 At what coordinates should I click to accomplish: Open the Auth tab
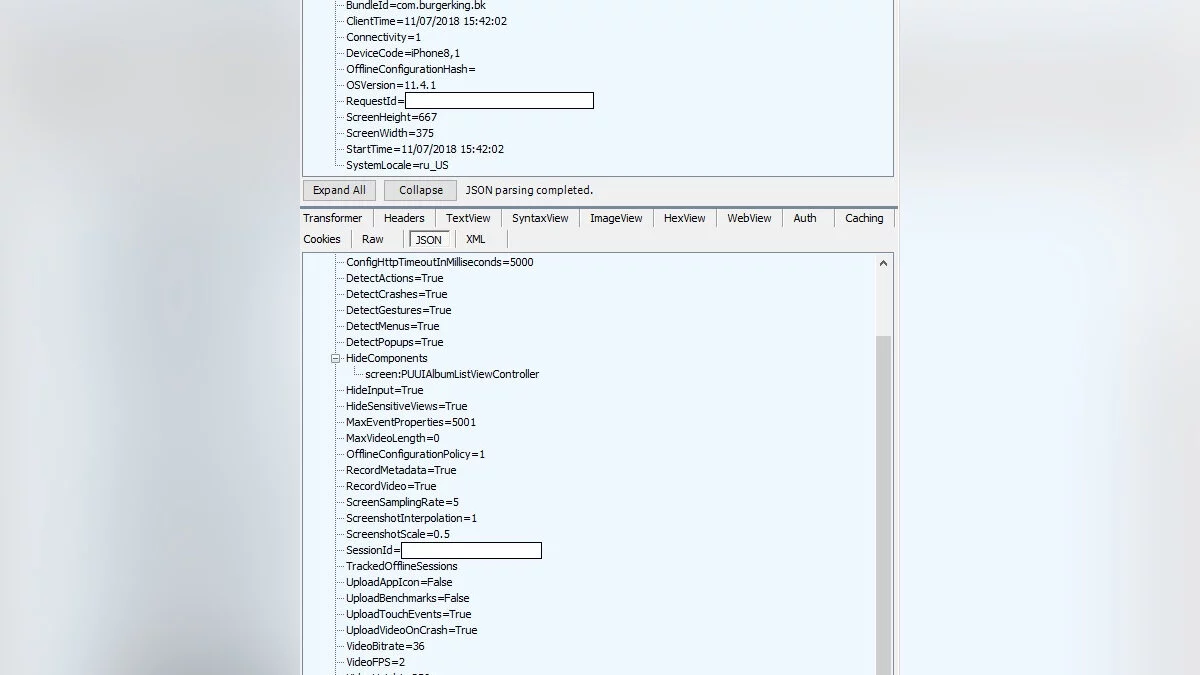[805, 218]
